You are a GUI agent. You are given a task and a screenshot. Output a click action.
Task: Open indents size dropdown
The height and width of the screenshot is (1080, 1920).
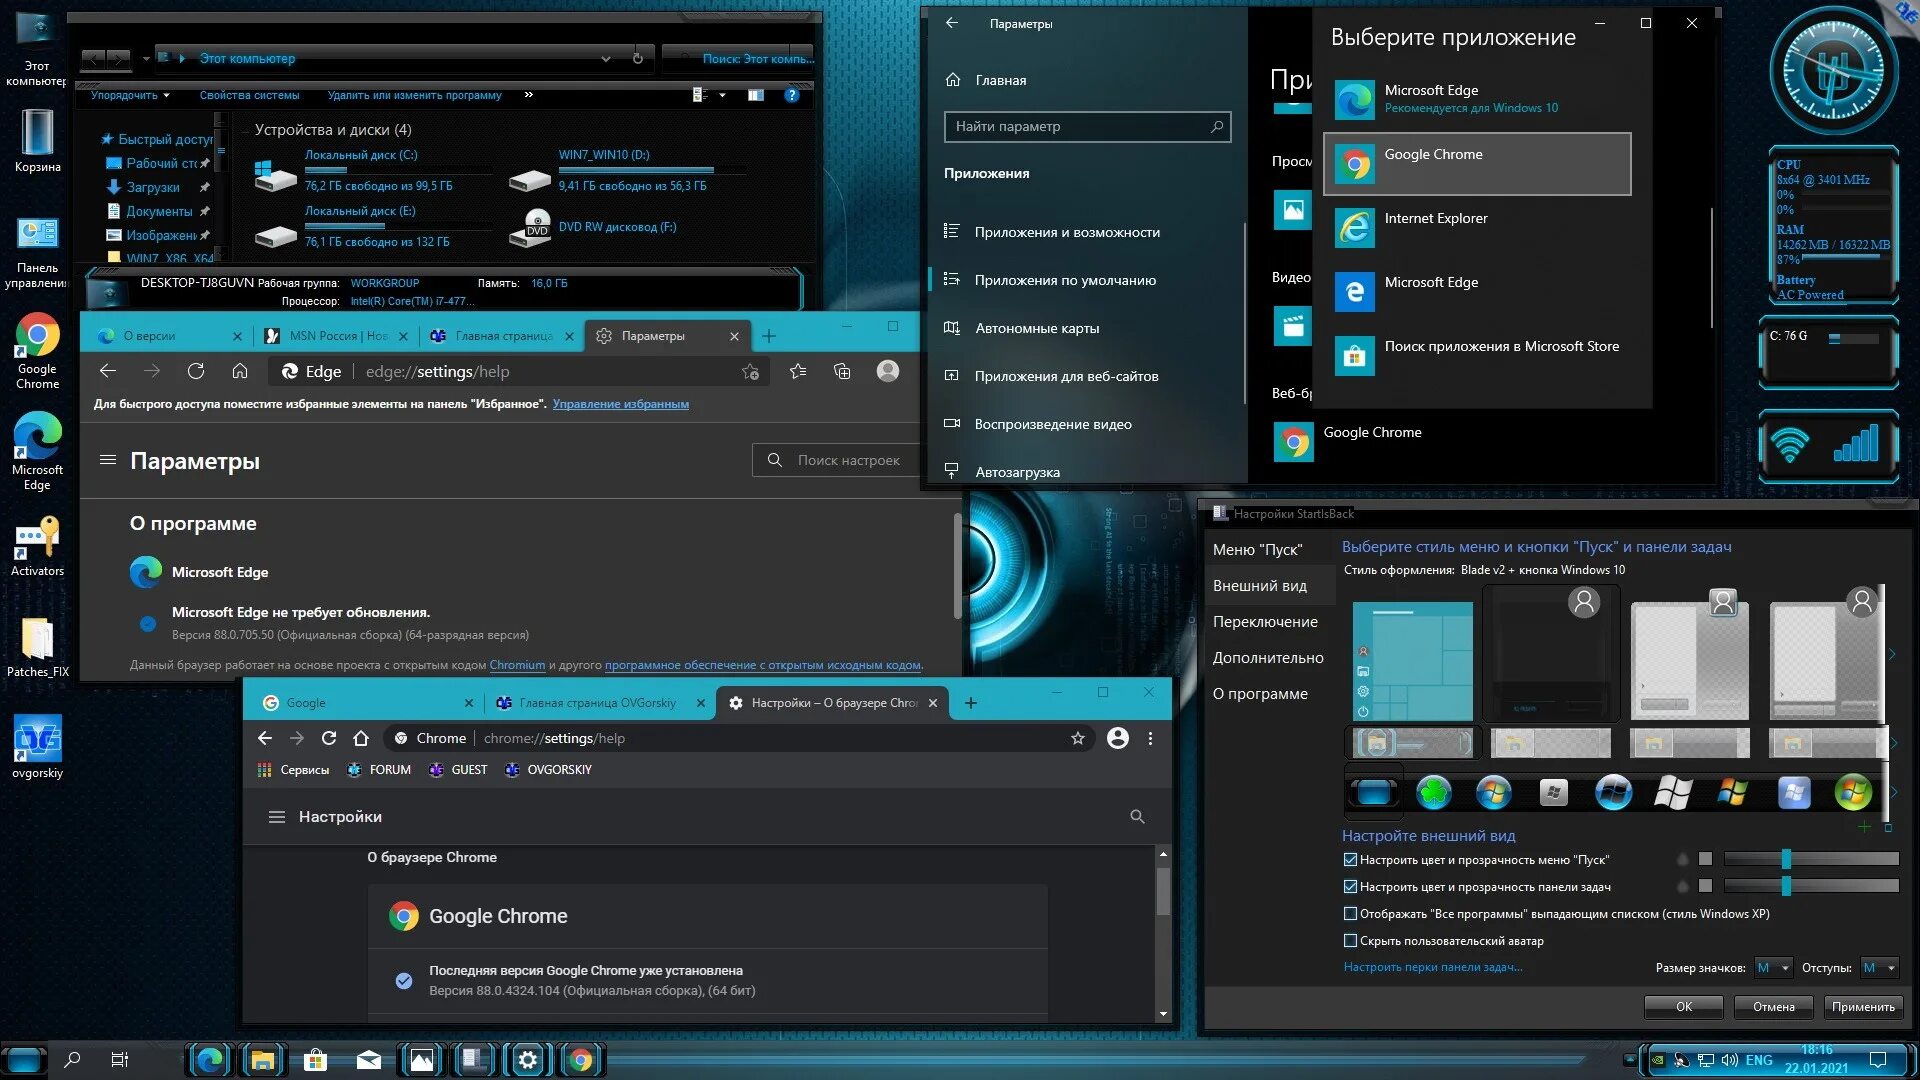(x=1879, y=968)
